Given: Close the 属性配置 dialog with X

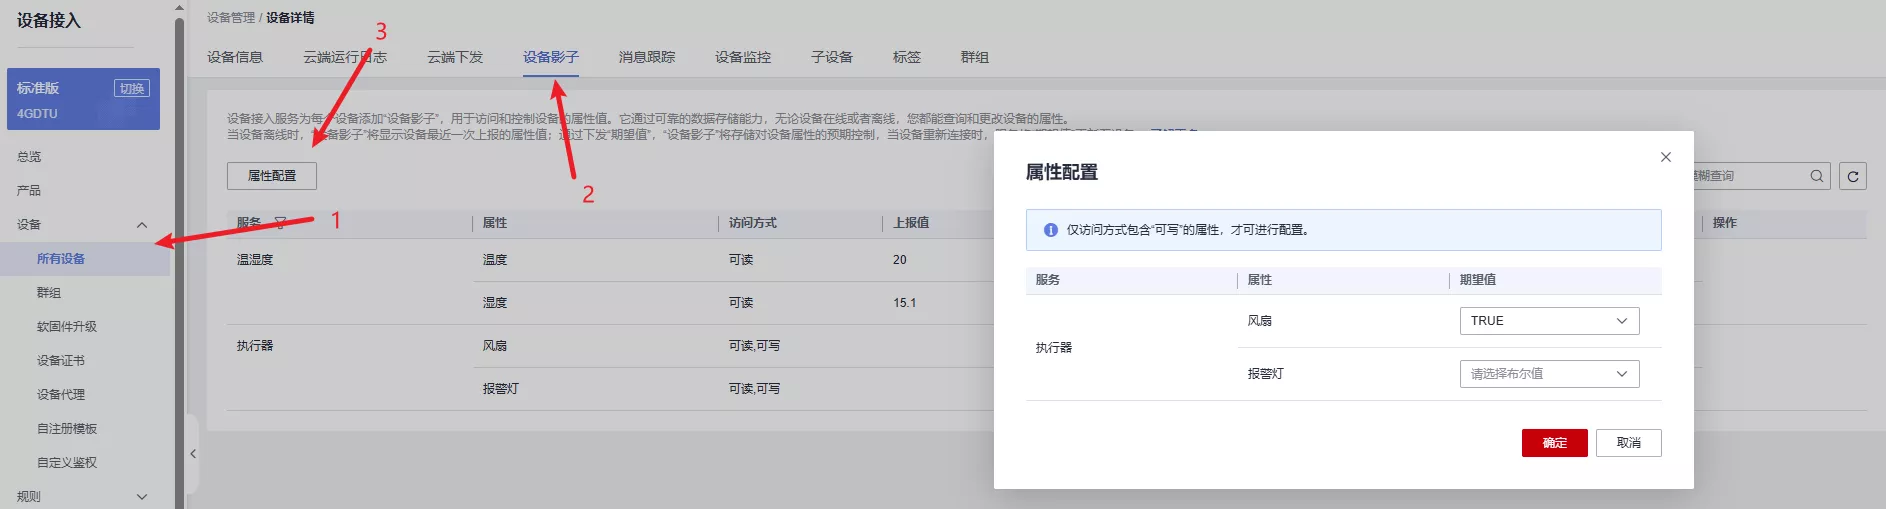Looking at the screenshot, I should coord(1665,157).
